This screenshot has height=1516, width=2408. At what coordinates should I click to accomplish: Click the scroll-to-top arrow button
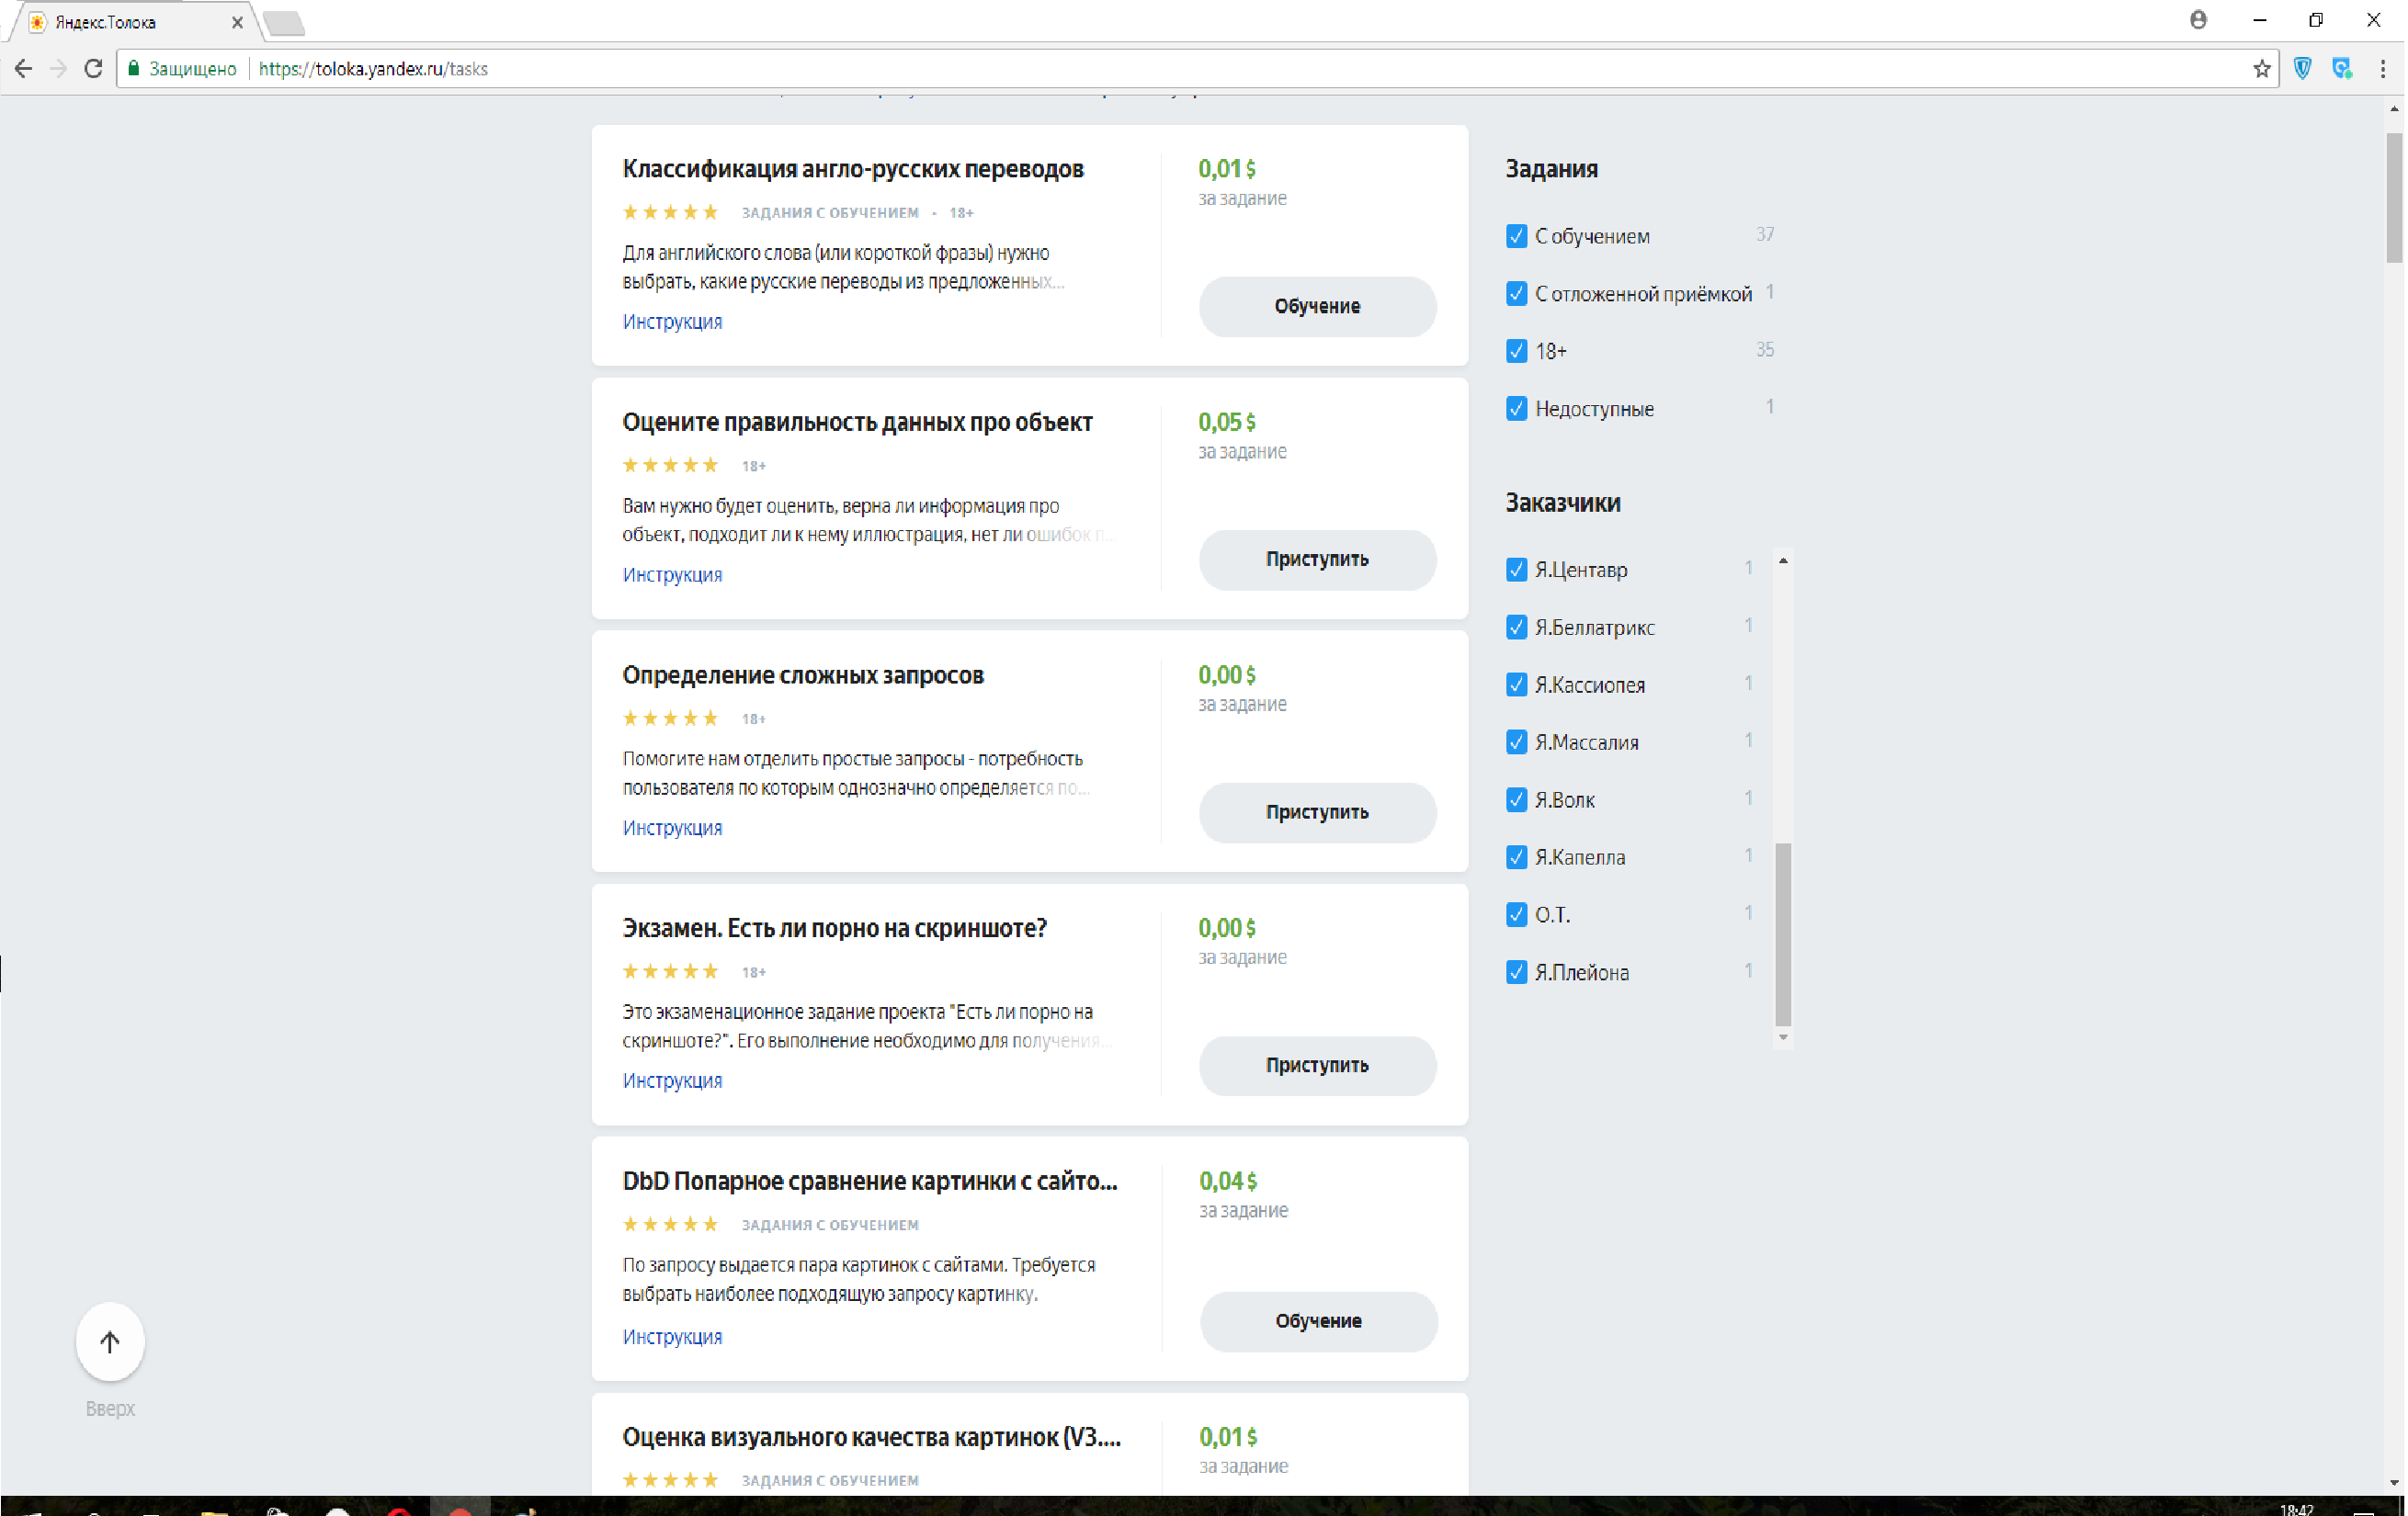pyautogui.click(x=110, y=1341)
